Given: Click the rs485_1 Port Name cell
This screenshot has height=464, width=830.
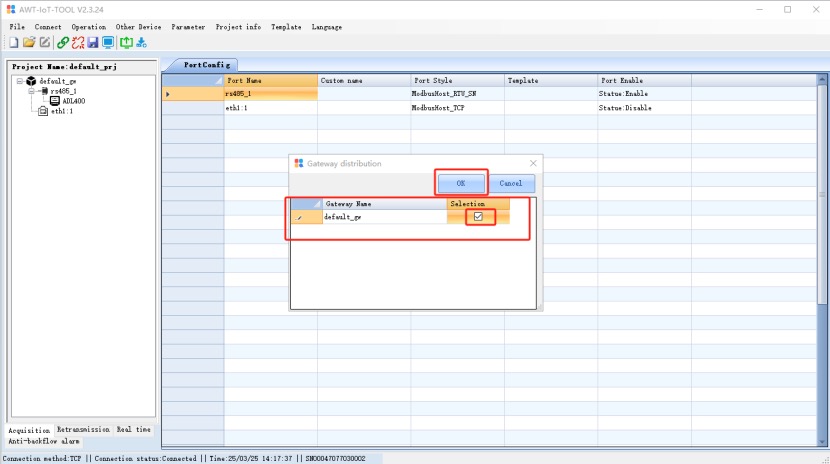Looking at the screenshot, I should pyautogui.click(x=270, y=94).
